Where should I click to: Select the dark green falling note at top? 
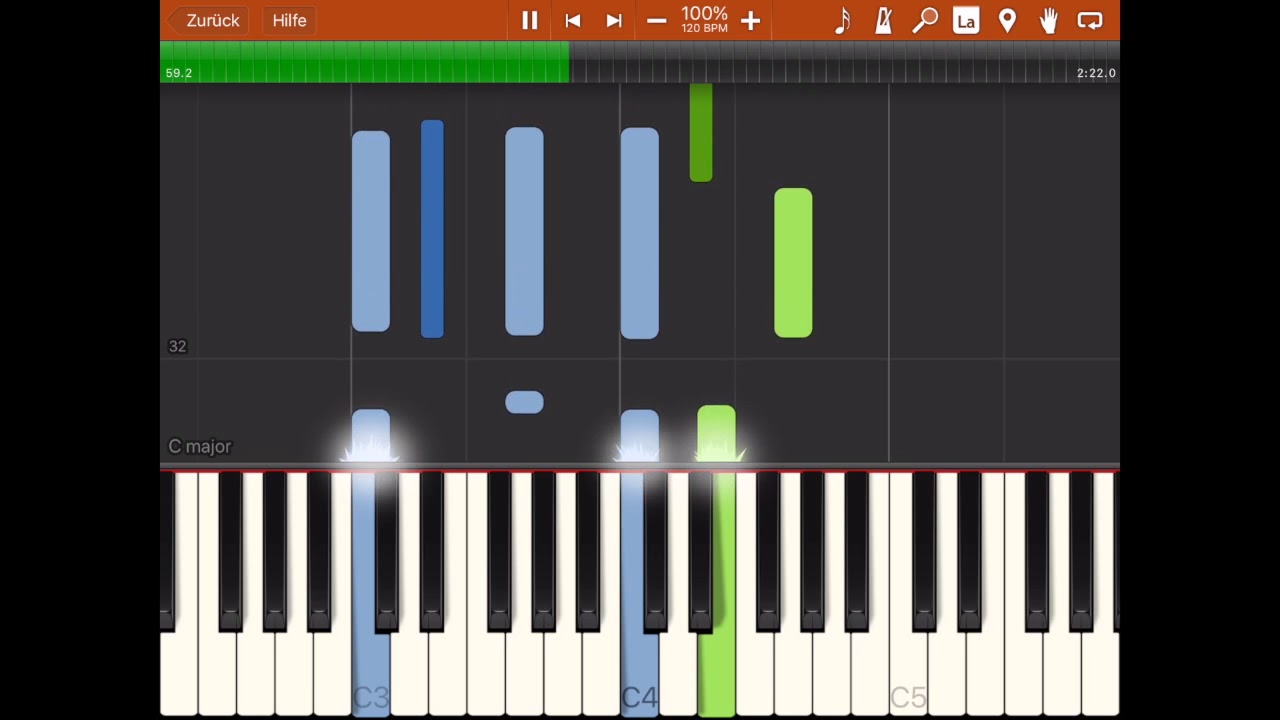pyautogui.click(x=701, y=133)
